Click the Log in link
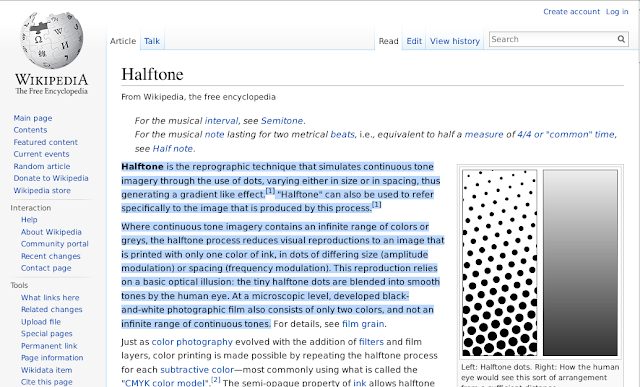Screen dimensions: 640x387 click(x=617, y=11)
